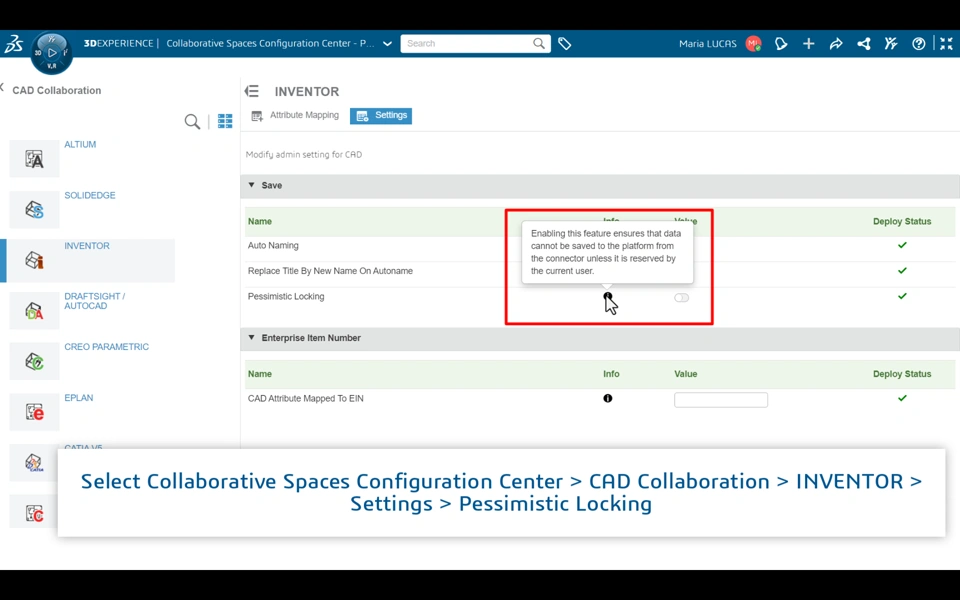Click the tools icon left of the help icon

[891, 43]
